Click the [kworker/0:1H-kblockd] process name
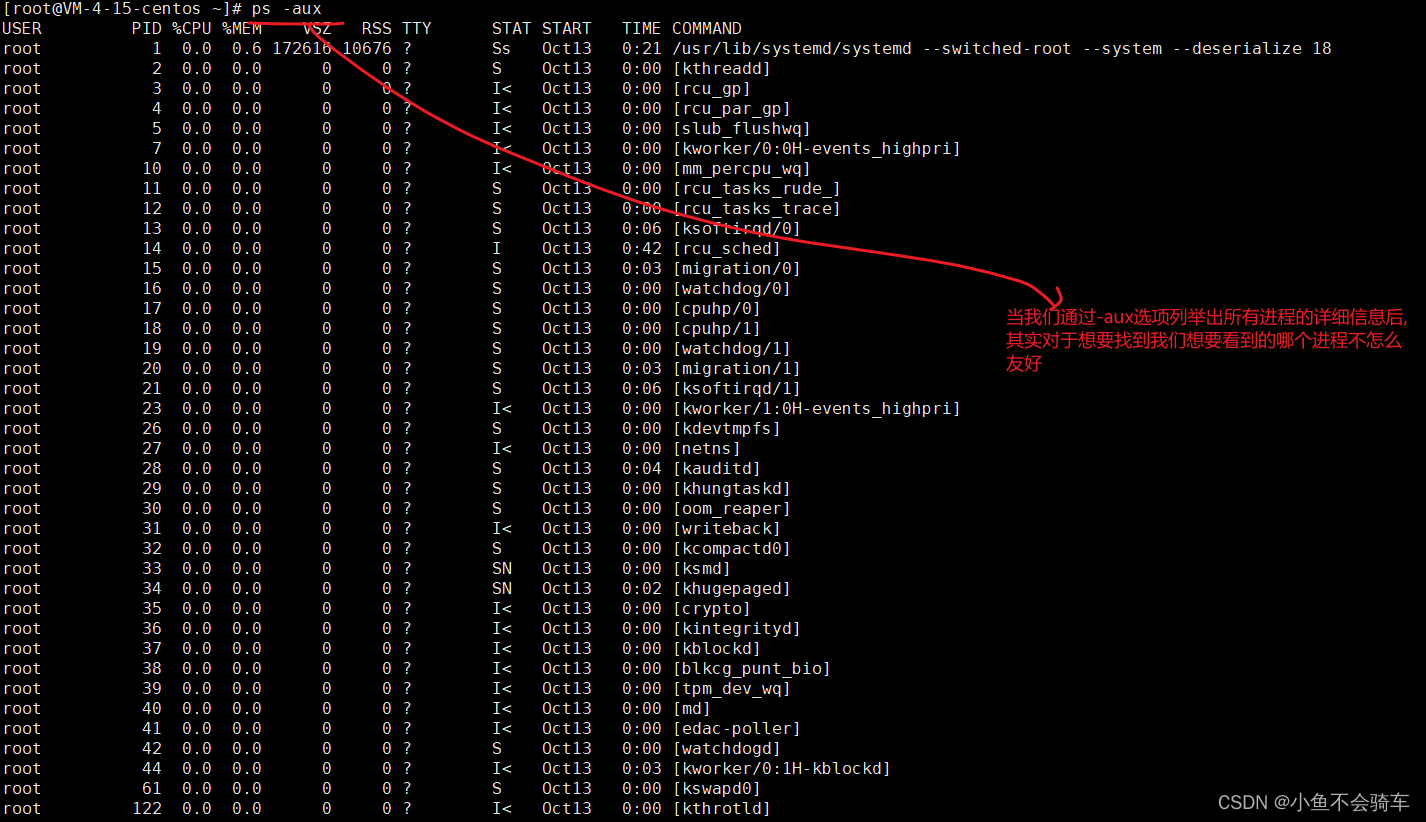 pyautogui.click(x=782, y=769)
